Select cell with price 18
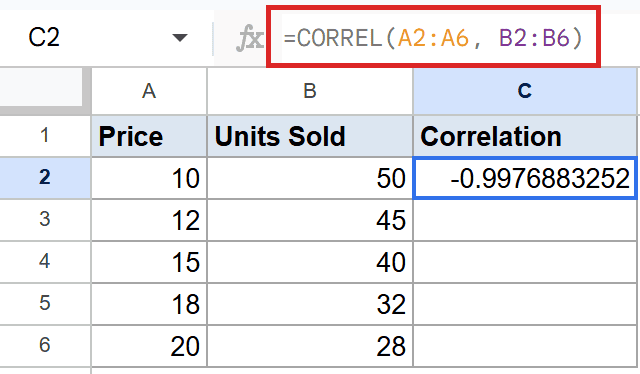 pos(149,304)
